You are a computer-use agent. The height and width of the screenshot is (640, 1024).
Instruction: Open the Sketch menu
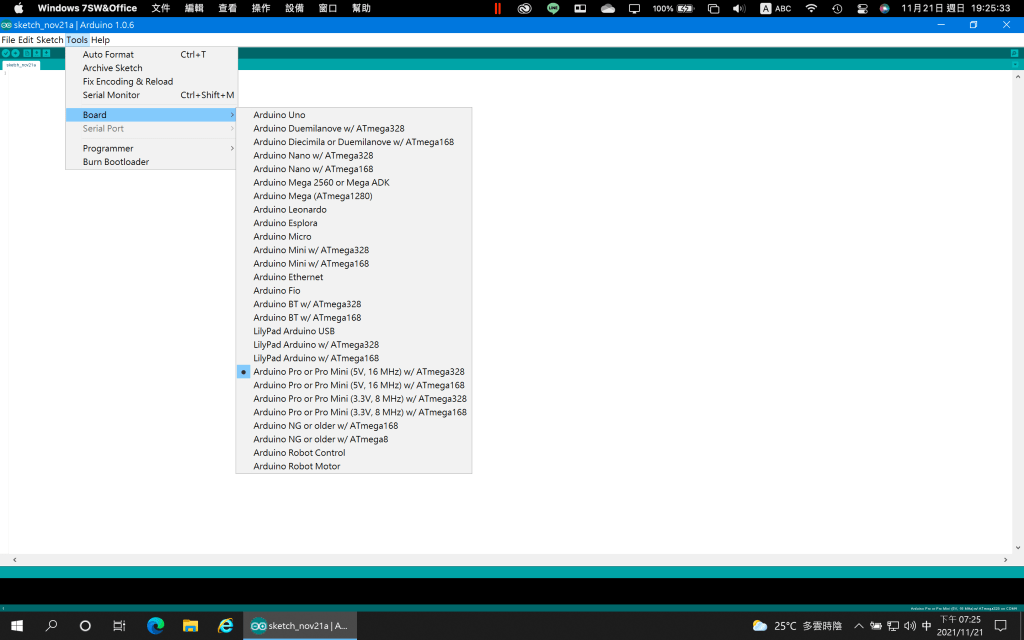point(49,40)
